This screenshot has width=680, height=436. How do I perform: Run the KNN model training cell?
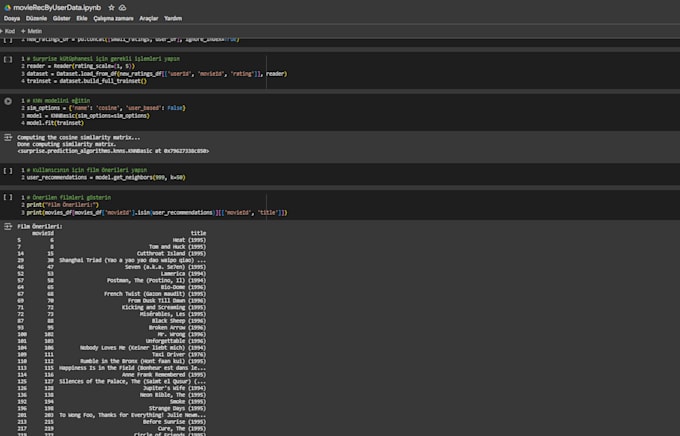click(8, 101)
